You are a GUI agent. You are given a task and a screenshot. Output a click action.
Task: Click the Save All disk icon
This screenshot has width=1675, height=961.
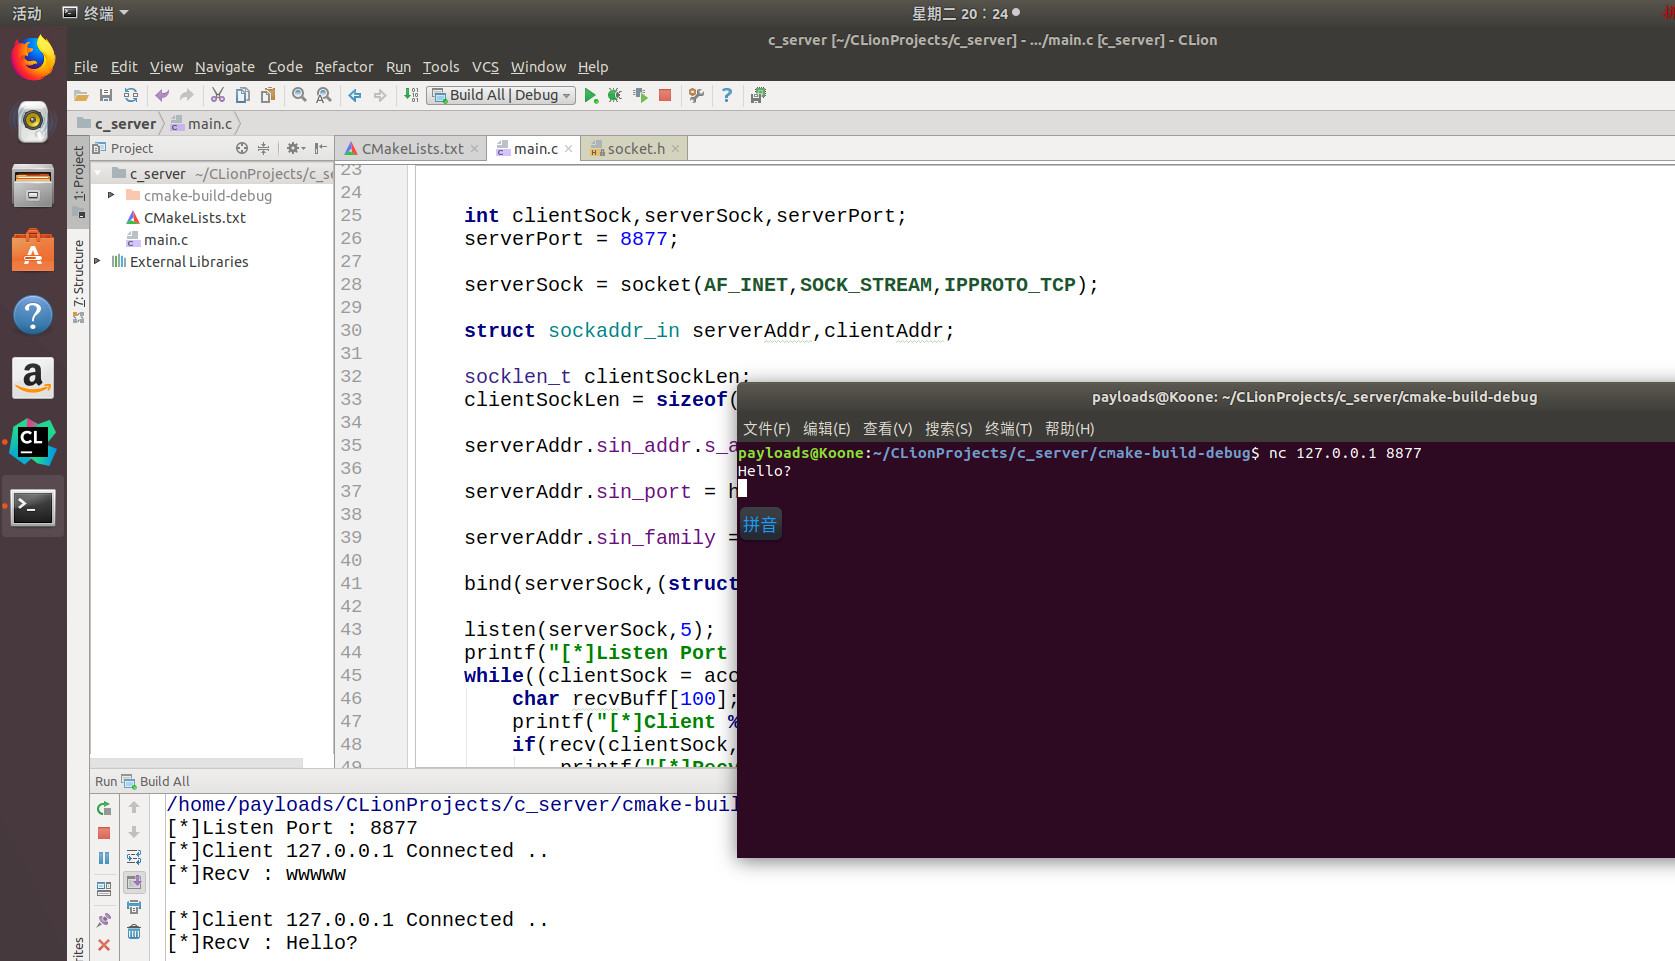[106, 95]
